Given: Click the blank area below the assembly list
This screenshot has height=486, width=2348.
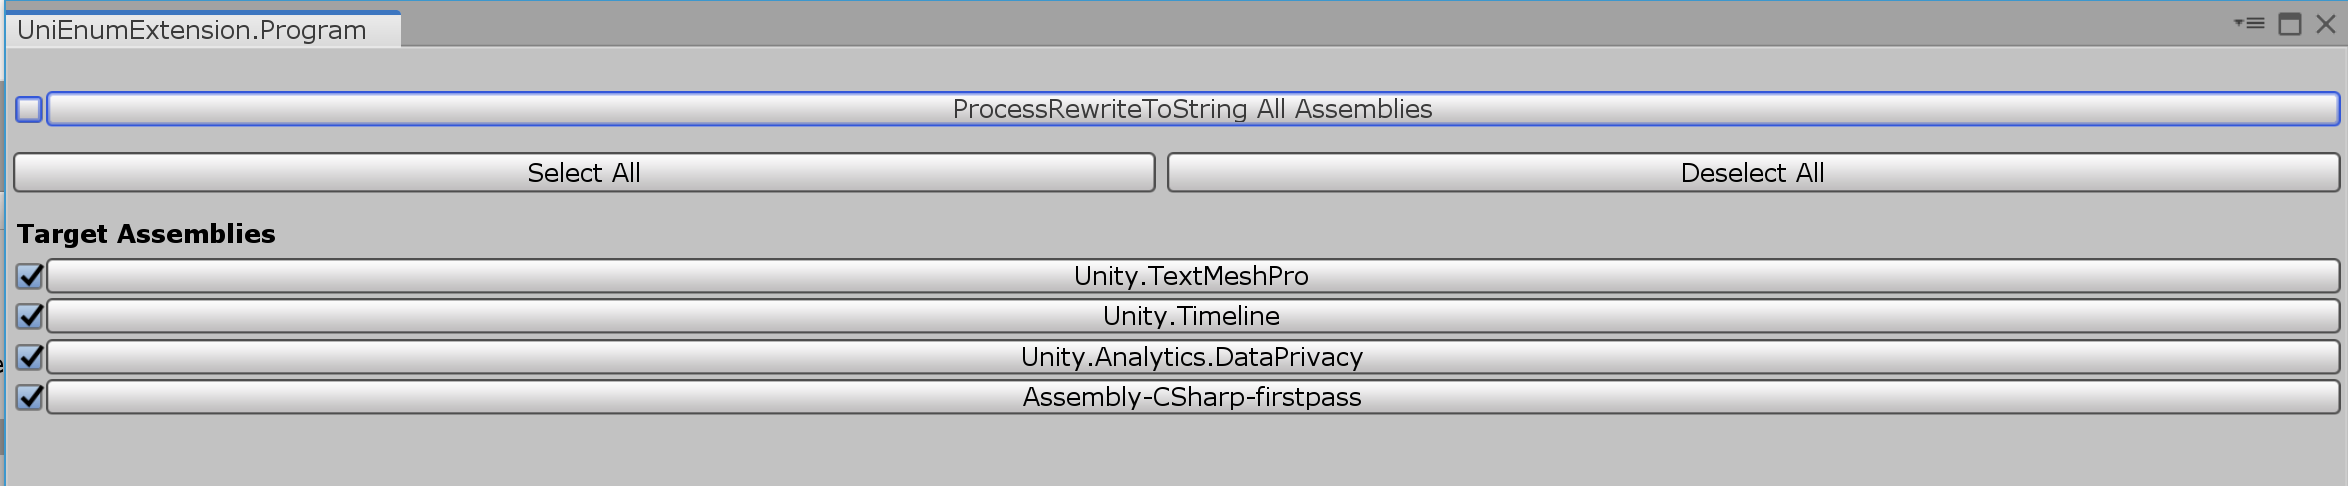Looking at the screenshot, I should (1174, 452).
